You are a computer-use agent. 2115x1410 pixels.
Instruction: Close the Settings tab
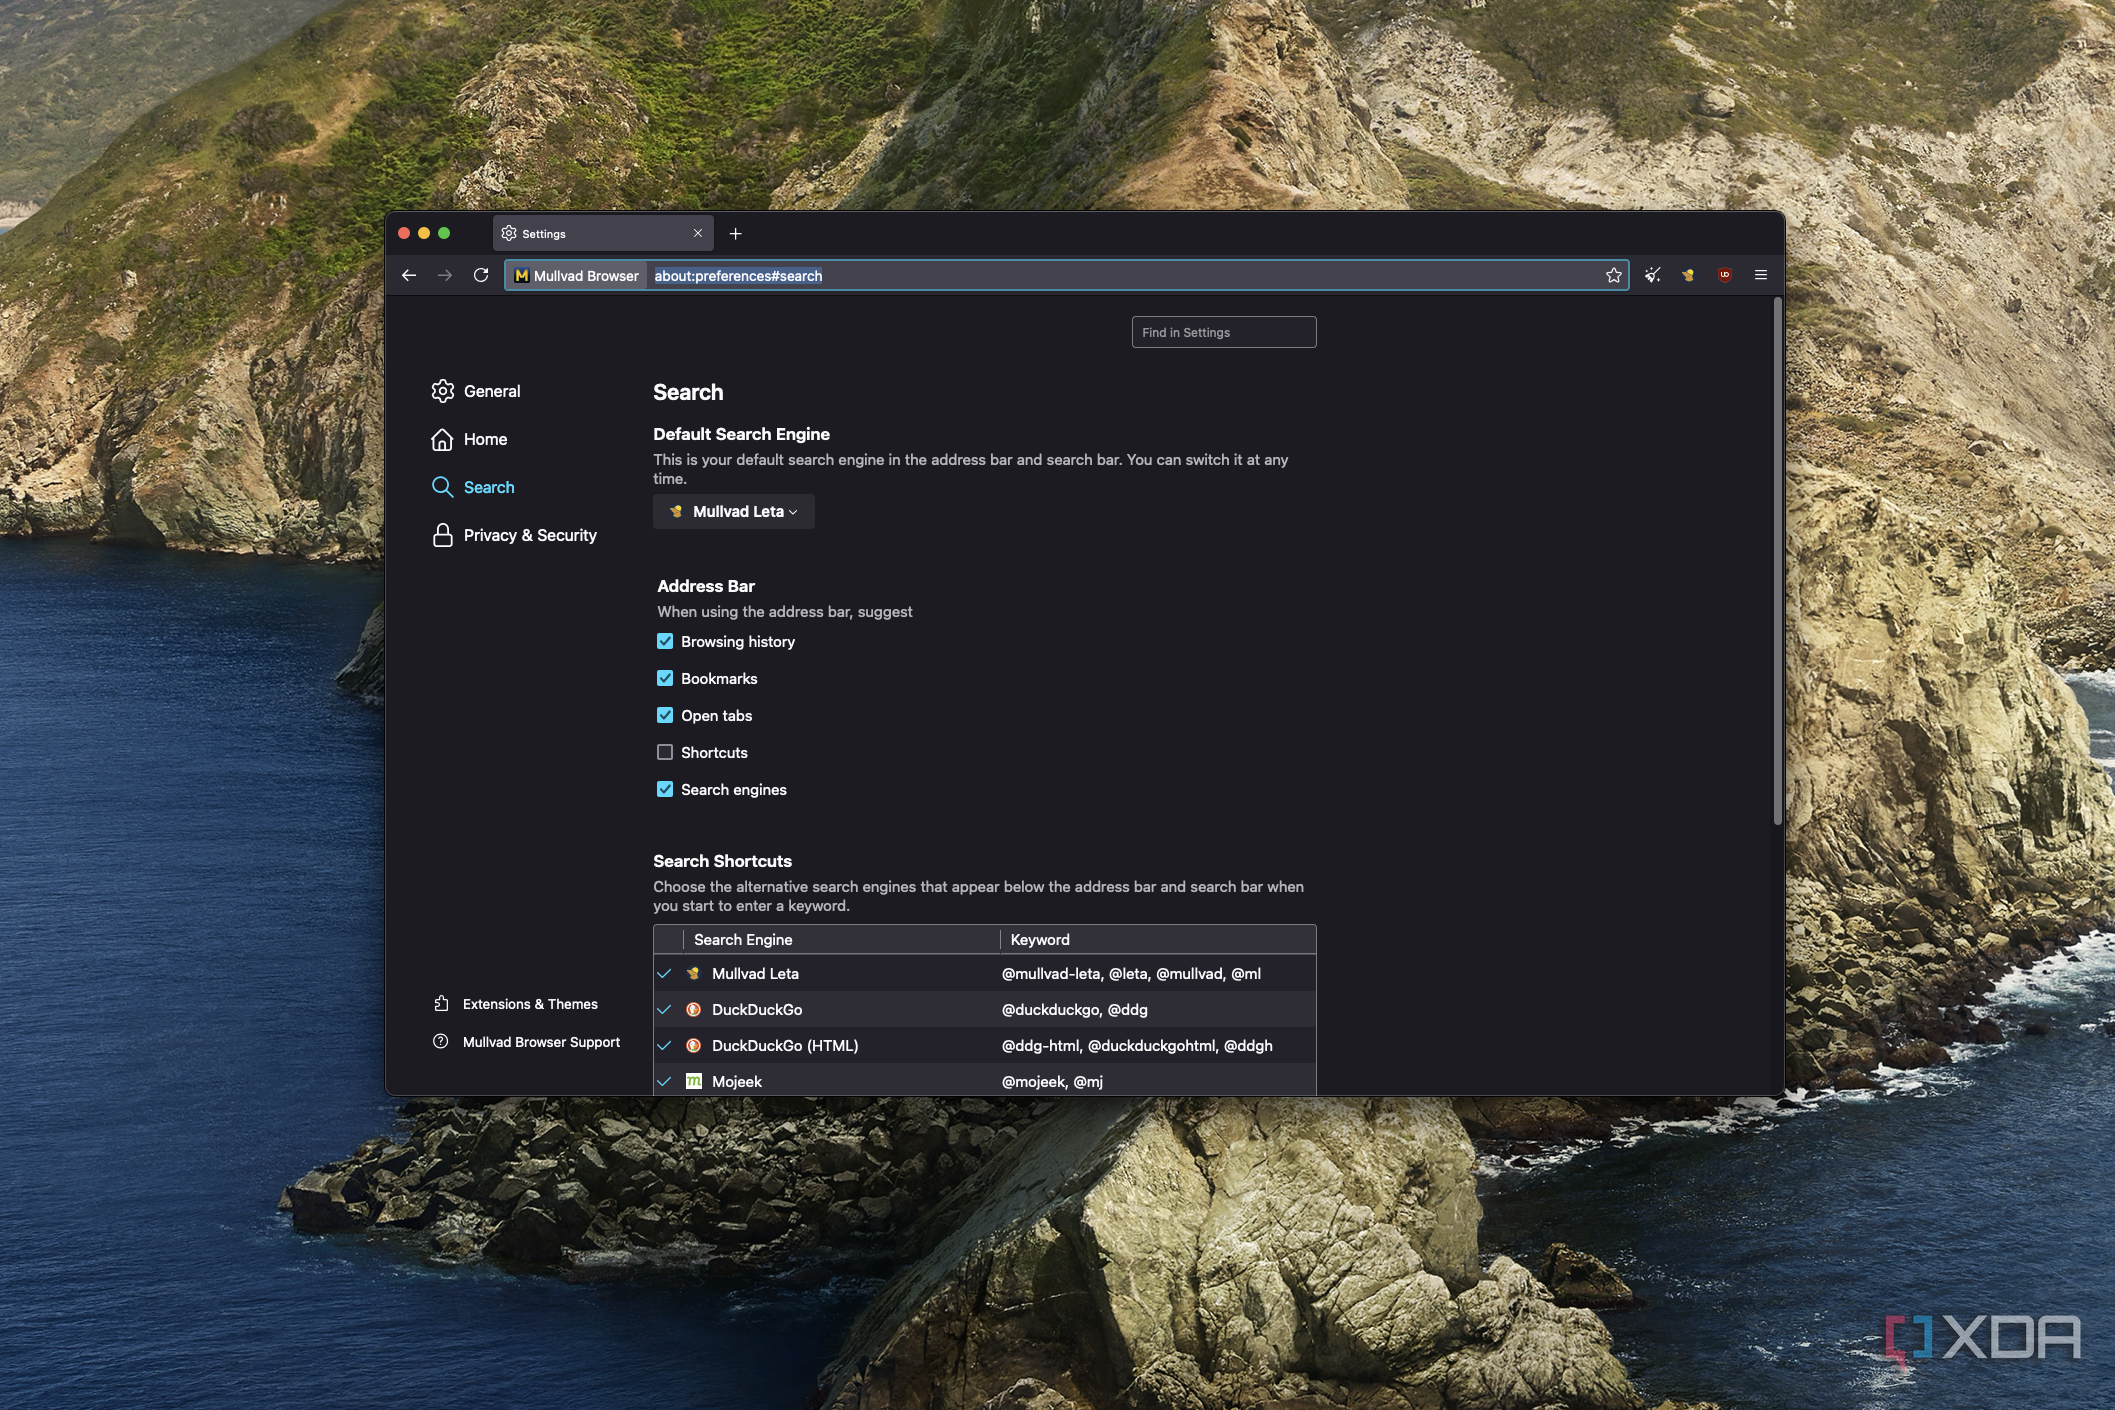(x=698, y=233)
